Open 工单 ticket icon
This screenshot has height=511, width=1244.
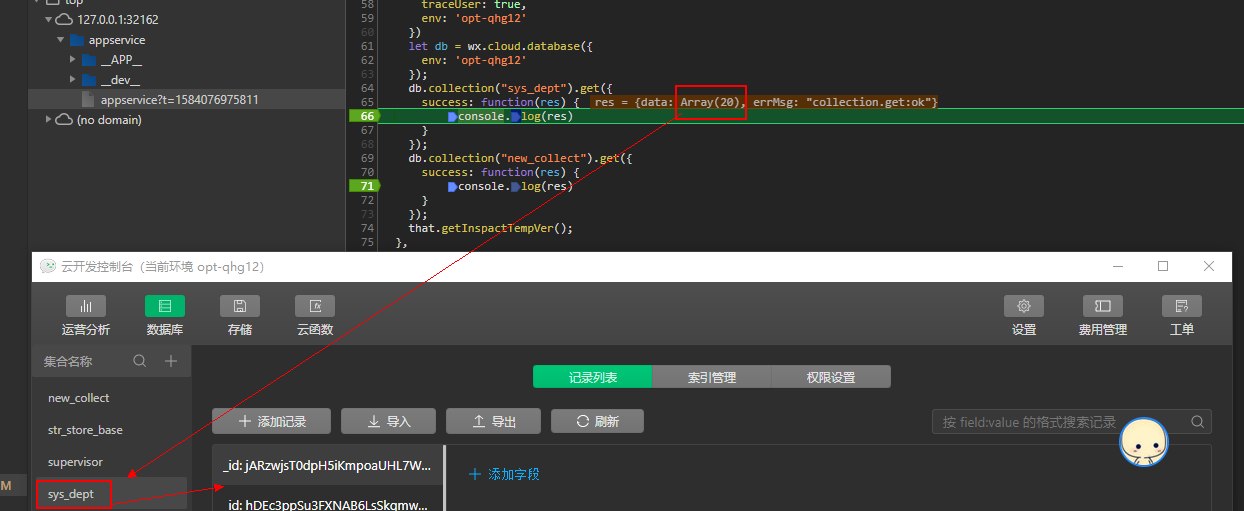click(1182, 306)
